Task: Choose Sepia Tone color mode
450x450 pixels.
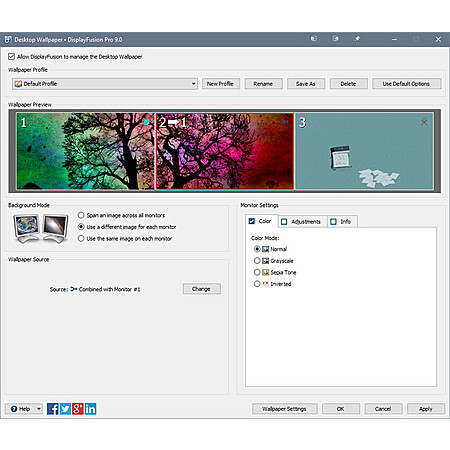Action: click(257, 272)
